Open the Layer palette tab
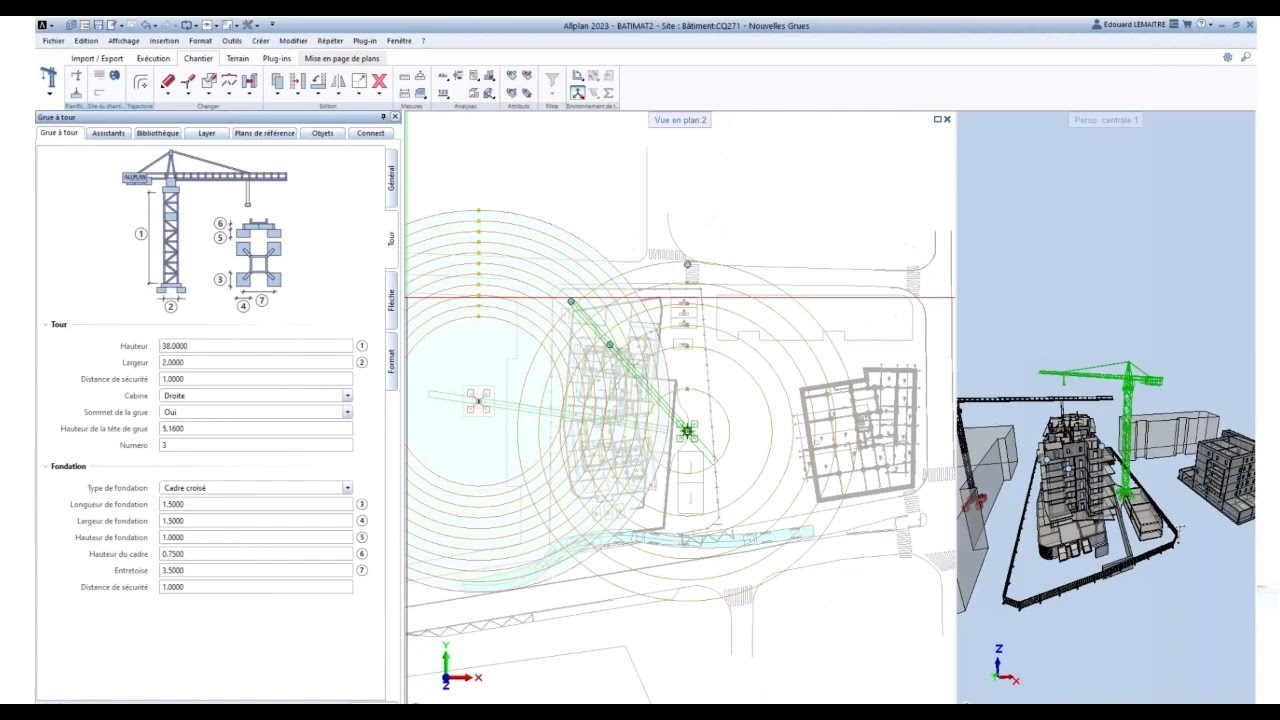This screenshot has height=720, width=1280. point(207,133)
